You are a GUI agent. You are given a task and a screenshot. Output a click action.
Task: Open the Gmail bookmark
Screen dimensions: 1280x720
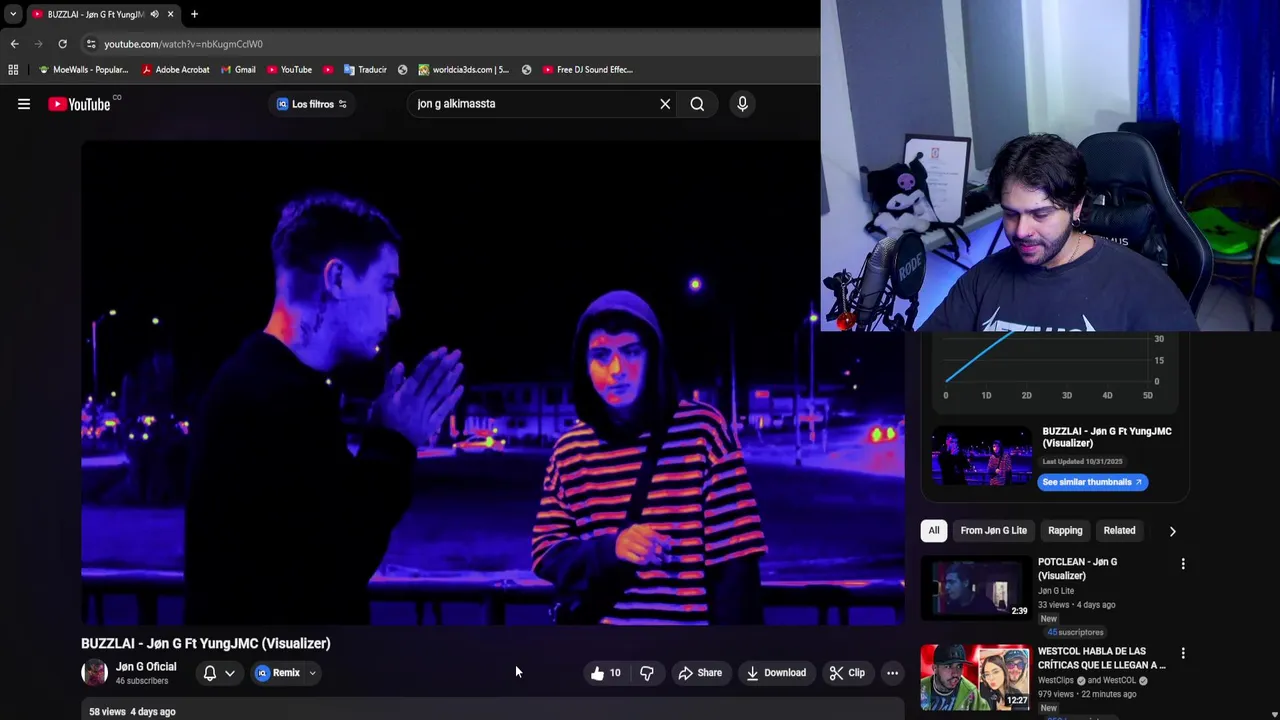tap(238, 70)
